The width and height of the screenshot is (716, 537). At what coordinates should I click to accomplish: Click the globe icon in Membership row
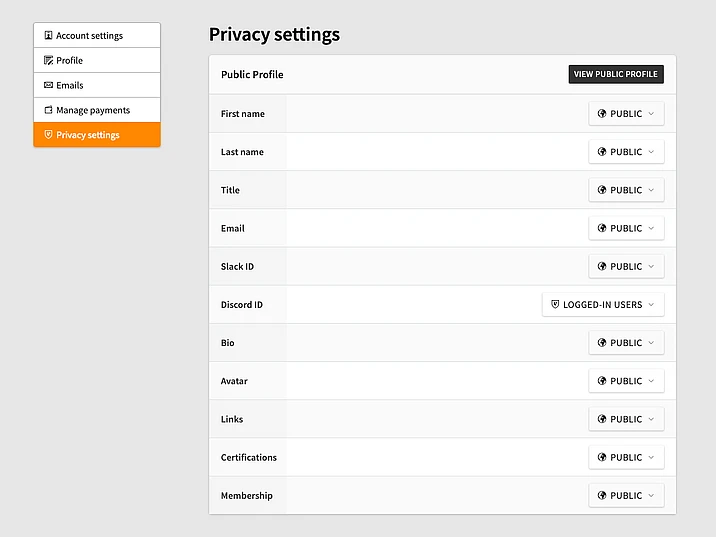click(x=602, y=496)
